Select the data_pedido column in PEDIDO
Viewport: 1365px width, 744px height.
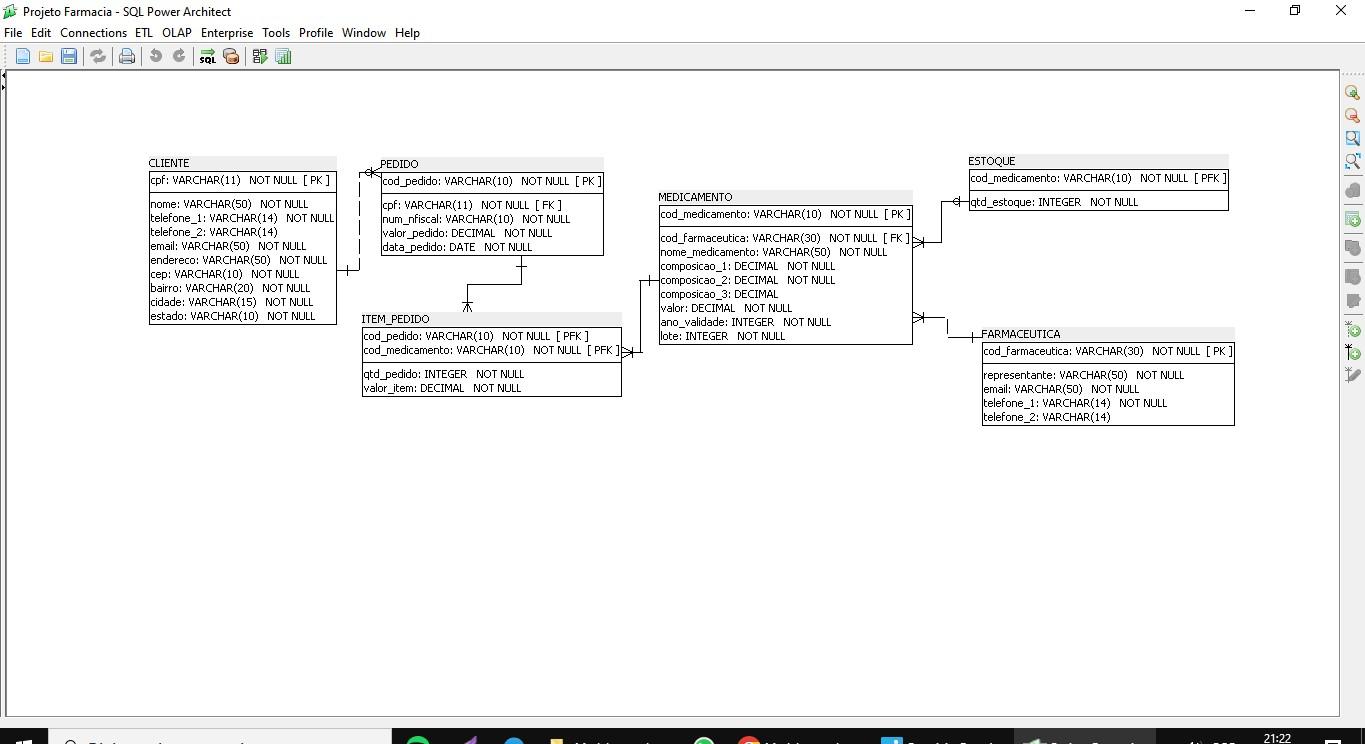(x=457, y=247)
